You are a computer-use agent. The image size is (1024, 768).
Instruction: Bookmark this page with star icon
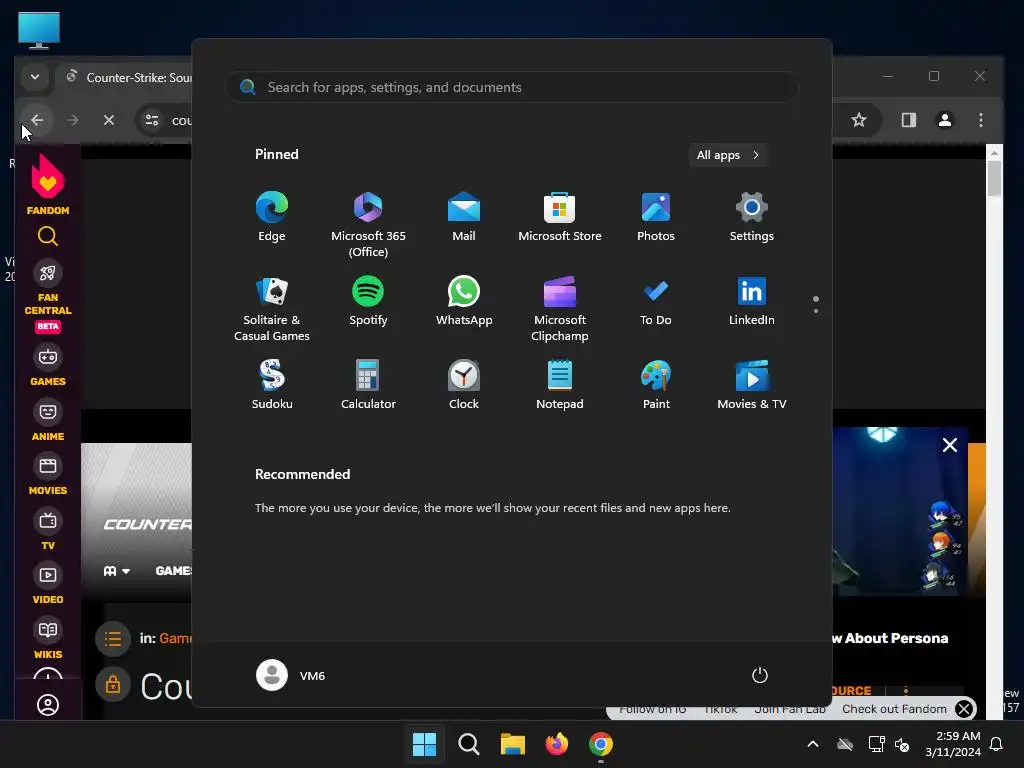pos(859,120)
